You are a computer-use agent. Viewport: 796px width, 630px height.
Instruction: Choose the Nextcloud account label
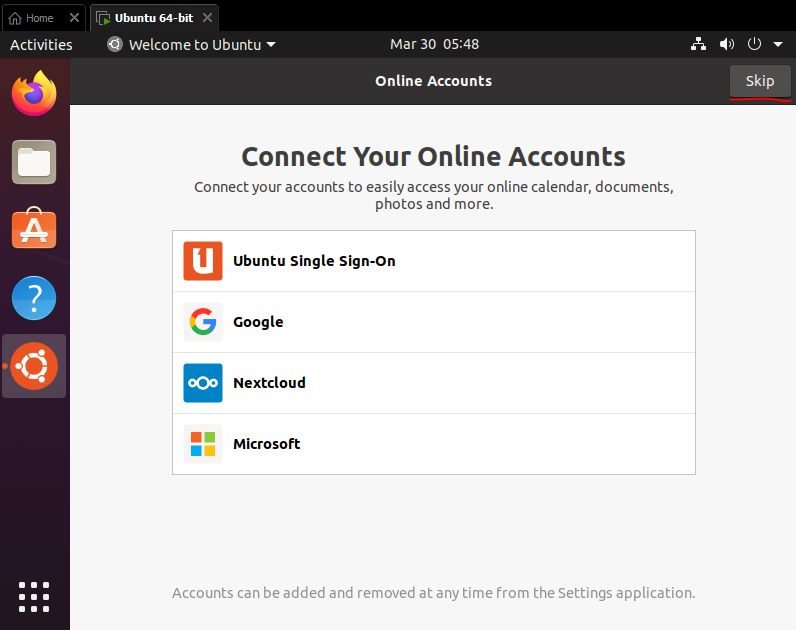coord(269,383)
